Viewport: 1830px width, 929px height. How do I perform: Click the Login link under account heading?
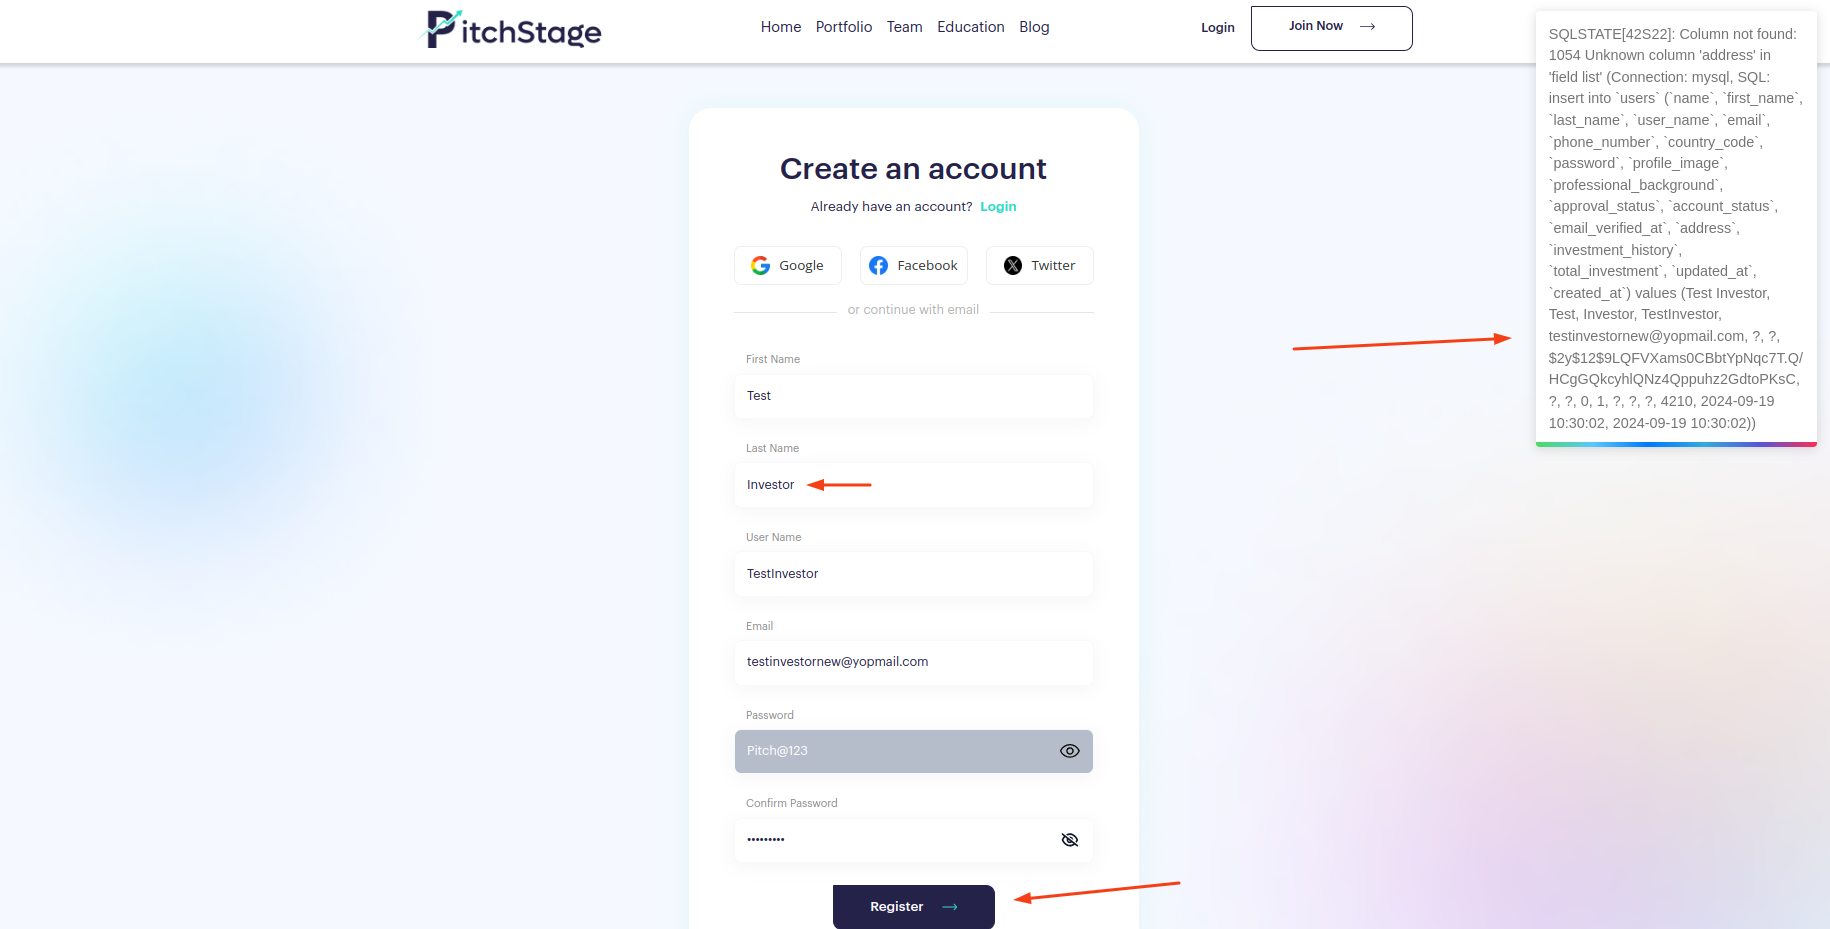(998, 207)
